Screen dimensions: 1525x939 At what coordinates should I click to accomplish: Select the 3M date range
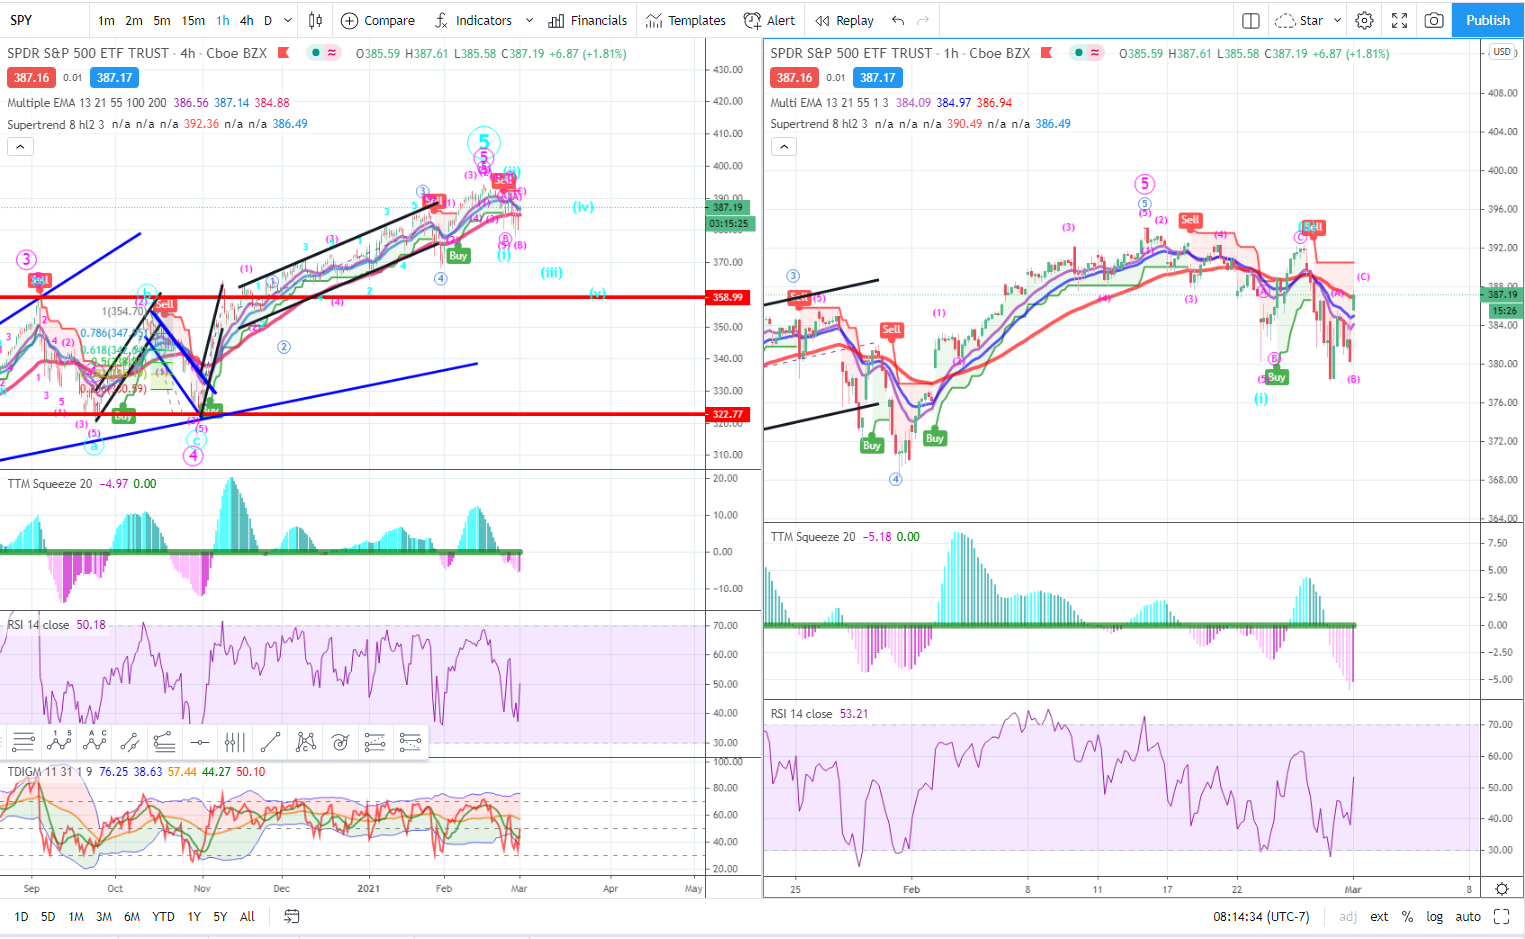[x=104, y=916]
